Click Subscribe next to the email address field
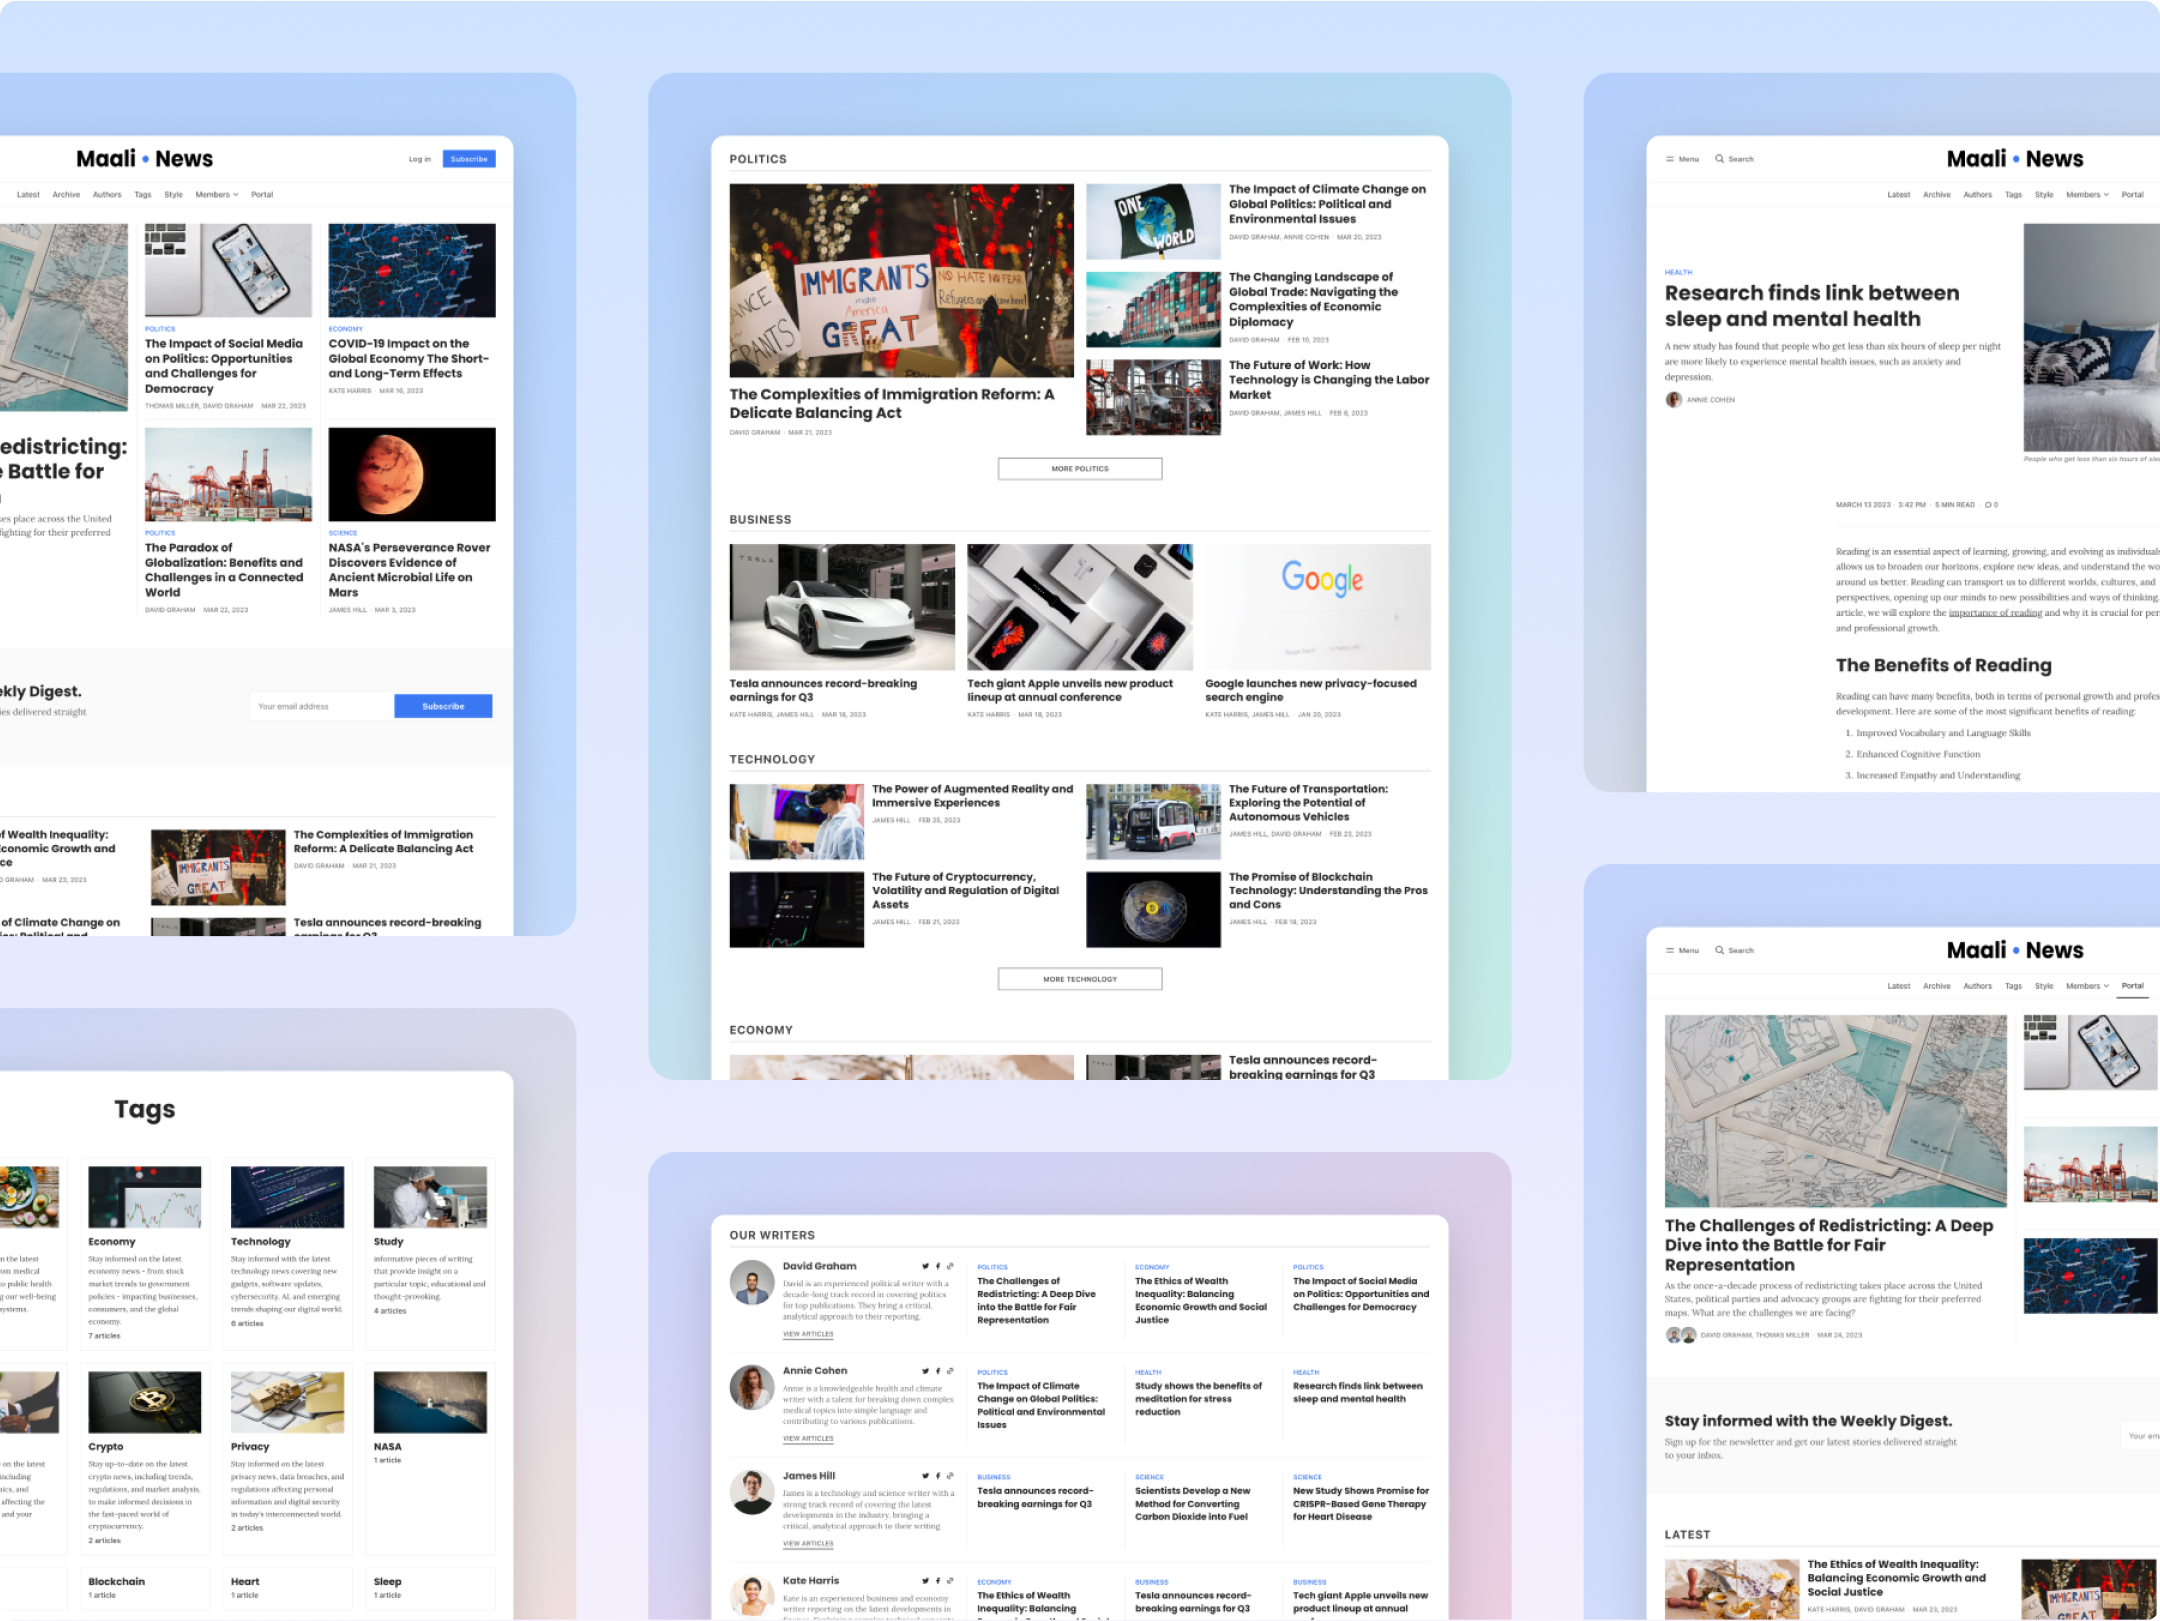The width and height of the screenshot is (2160, 1621). pyautogui.click(x=443, y=706)
